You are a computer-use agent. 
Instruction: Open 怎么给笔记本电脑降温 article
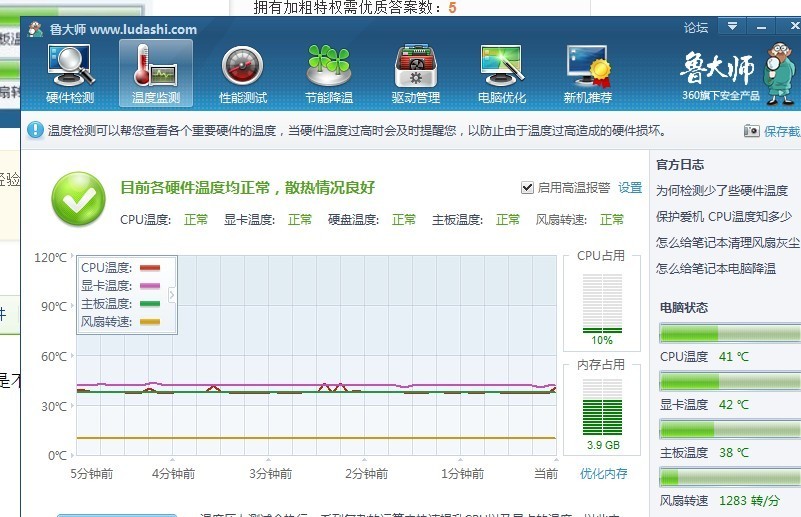click(716, 269)
